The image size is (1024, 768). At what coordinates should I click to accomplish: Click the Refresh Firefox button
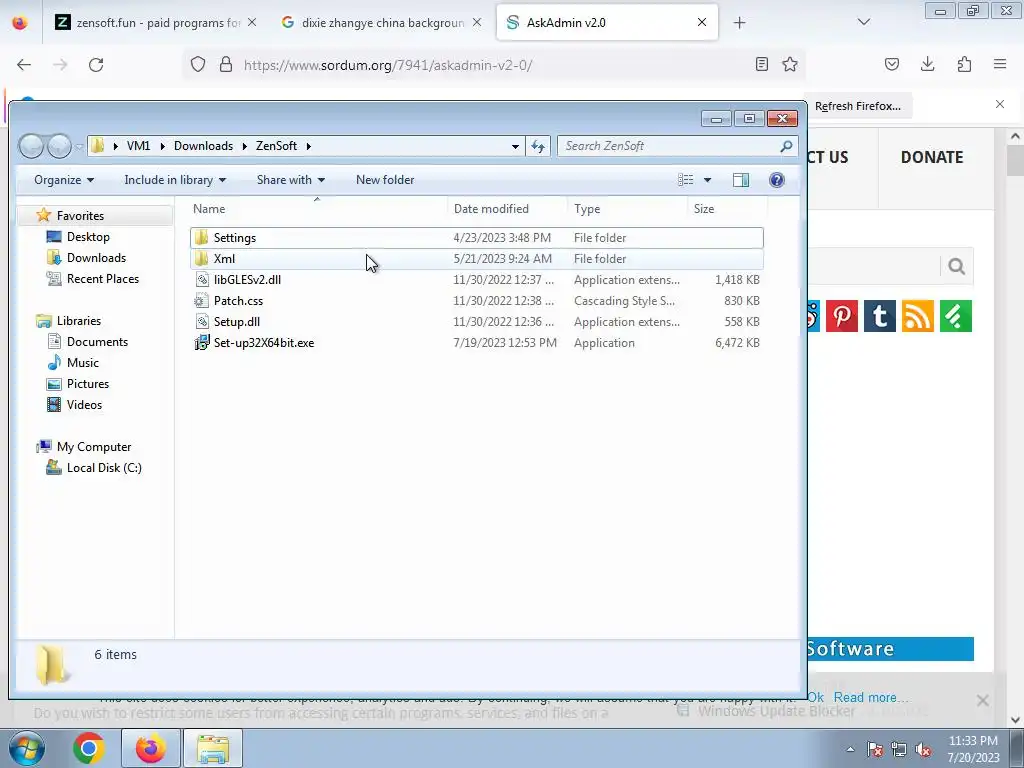point(857,106)
